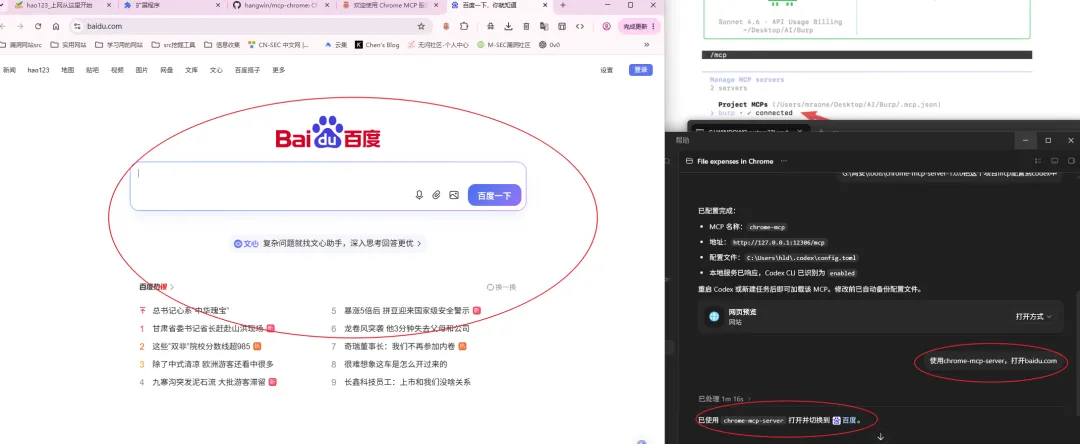Click the list view icon in Codex header

coord(1037,161)
